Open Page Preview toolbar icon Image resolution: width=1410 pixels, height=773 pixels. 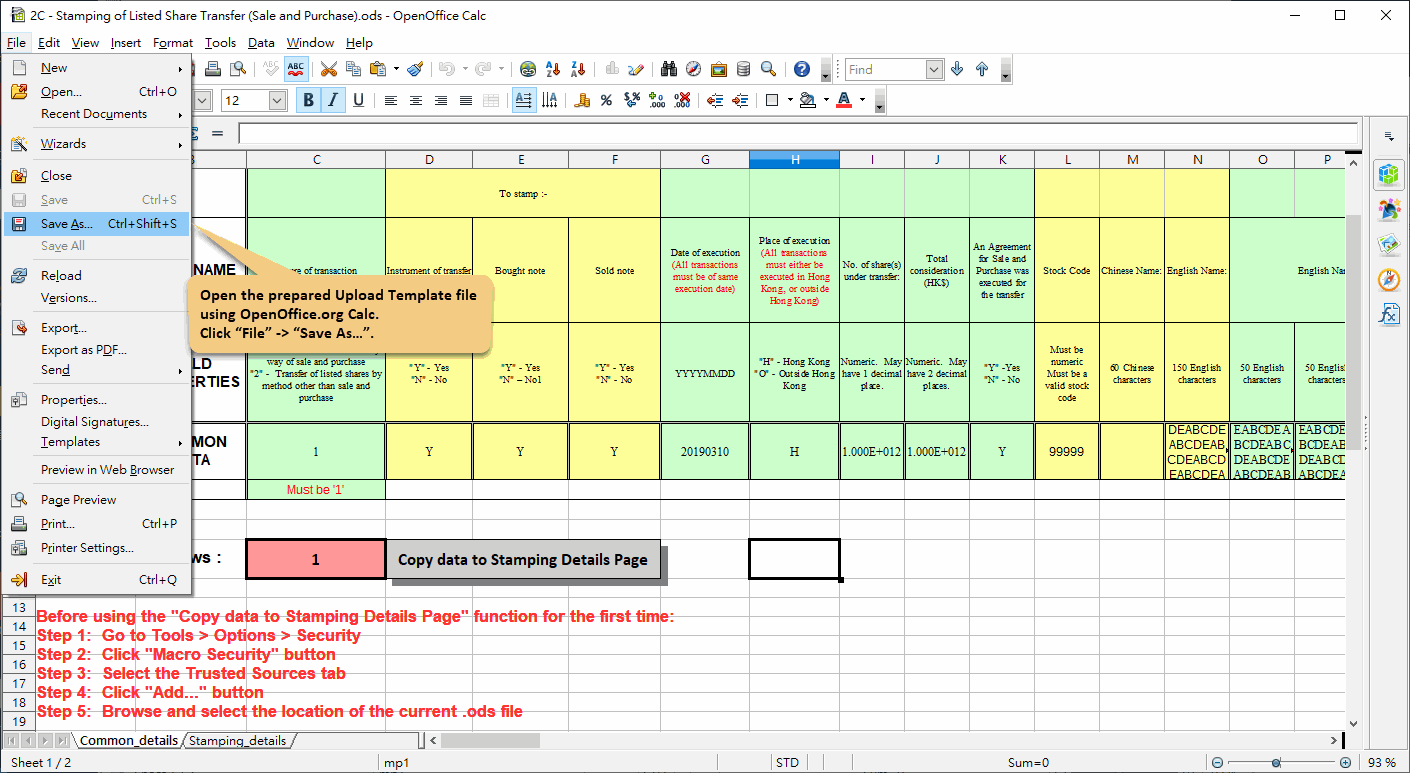tap(237, 69)
